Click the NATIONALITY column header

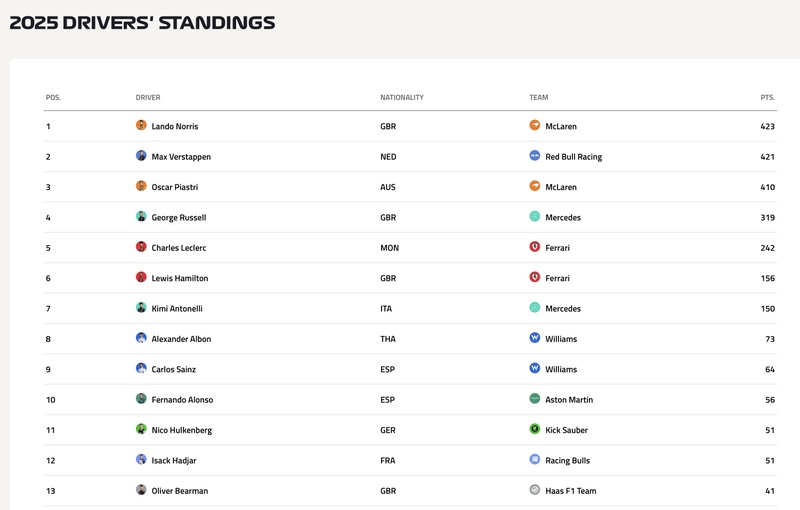(x=402, y=98)
